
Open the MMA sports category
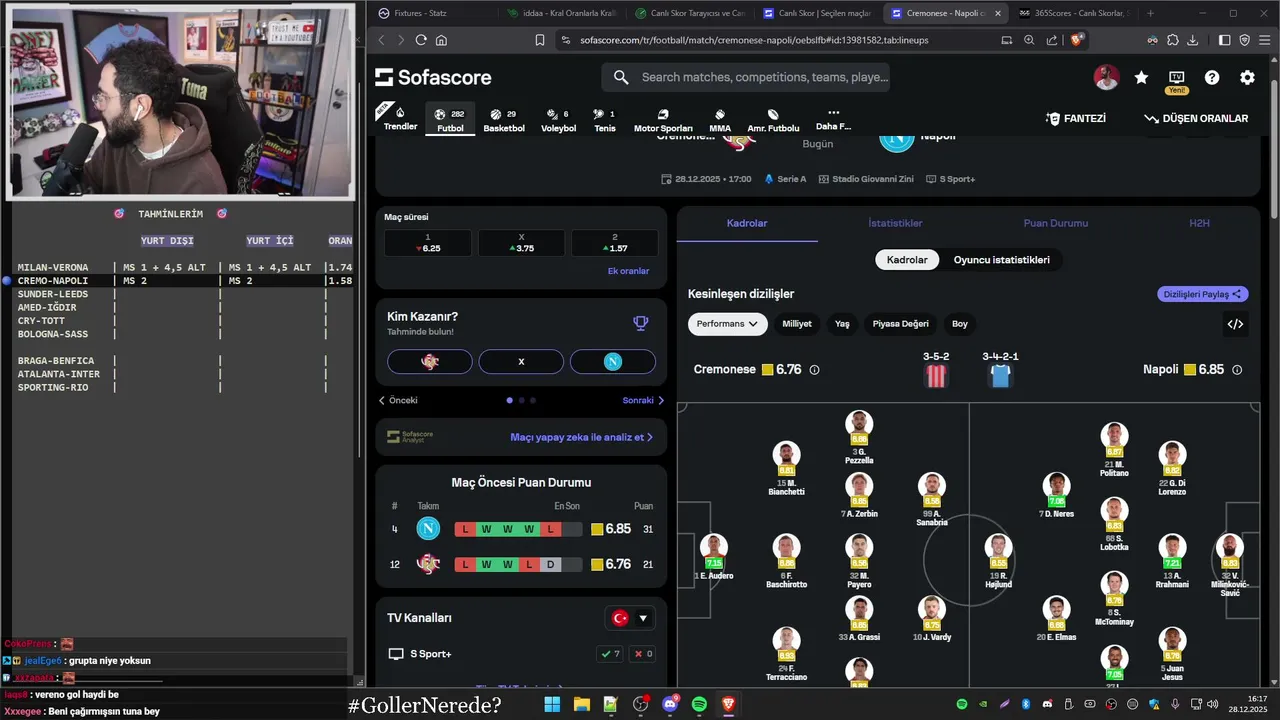coord(720,120)
